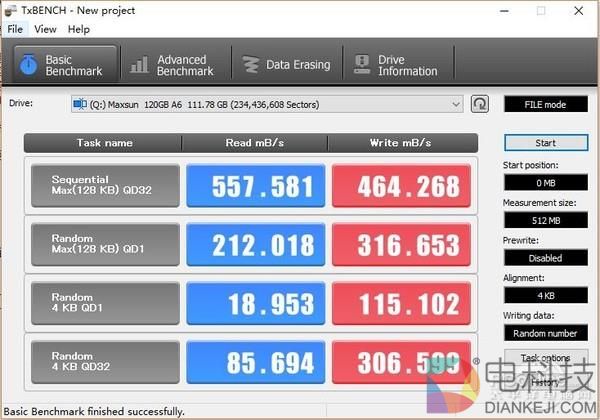Open the Measurement size 512 MB selector

(545, 220)
